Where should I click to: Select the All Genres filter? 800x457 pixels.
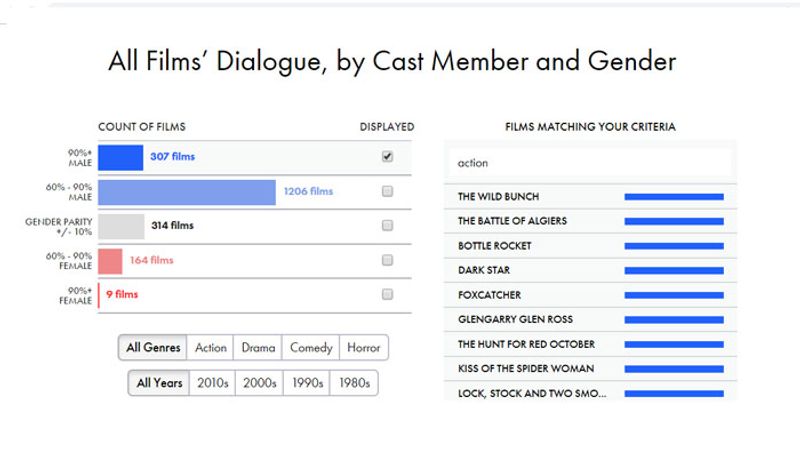click(153, 348)
